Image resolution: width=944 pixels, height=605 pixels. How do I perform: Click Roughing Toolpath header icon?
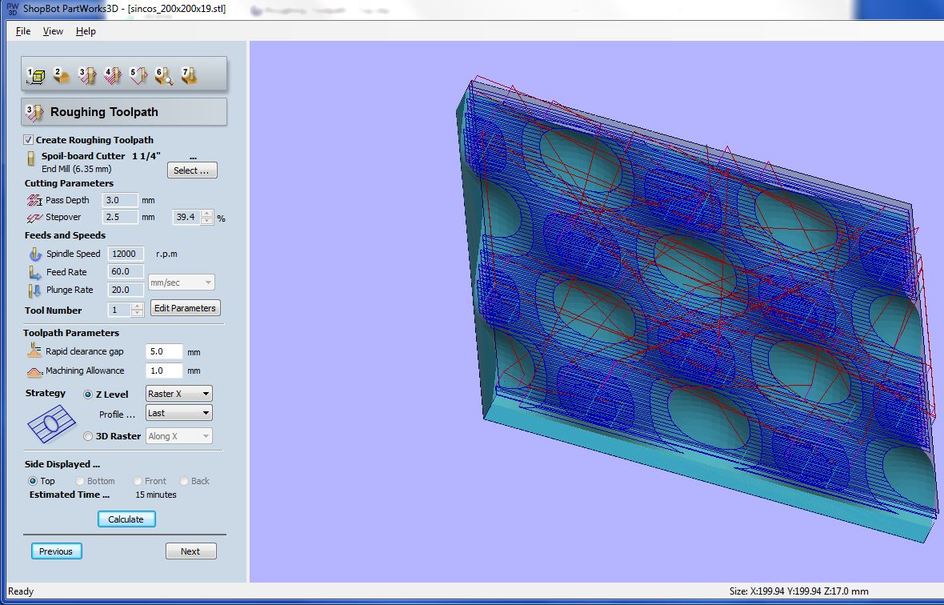coord(35,112)
